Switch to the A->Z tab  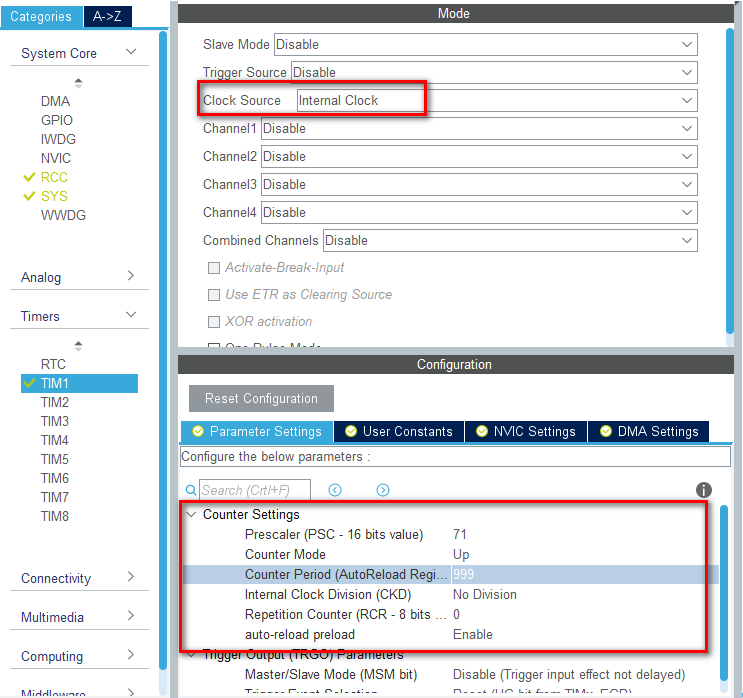108,17
